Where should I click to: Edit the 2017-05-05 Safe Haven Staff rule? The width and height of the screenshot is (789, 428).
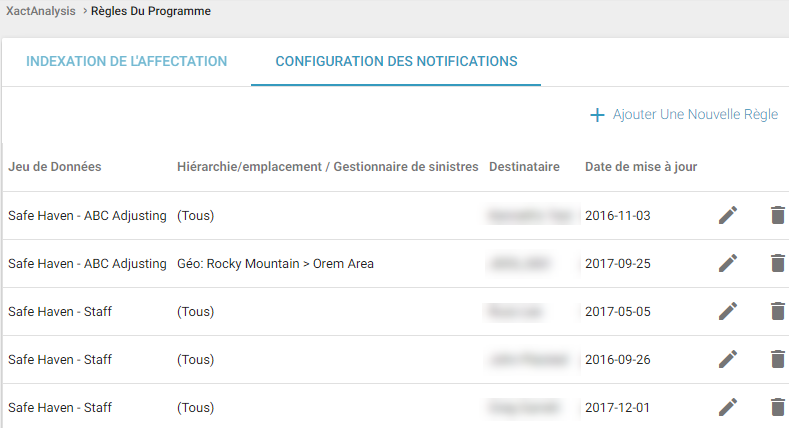(x=728, y=311)
